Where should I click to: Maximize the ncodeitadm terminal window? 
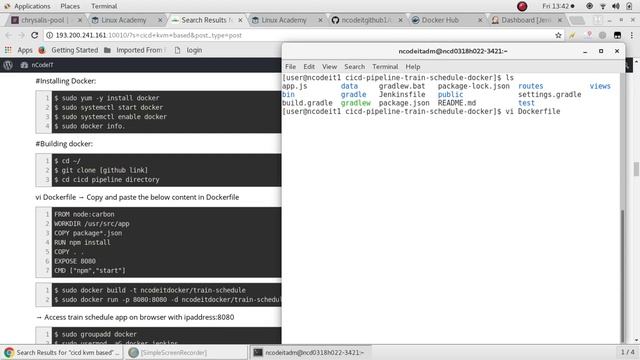pyautogui.click(x=601, y=51)
